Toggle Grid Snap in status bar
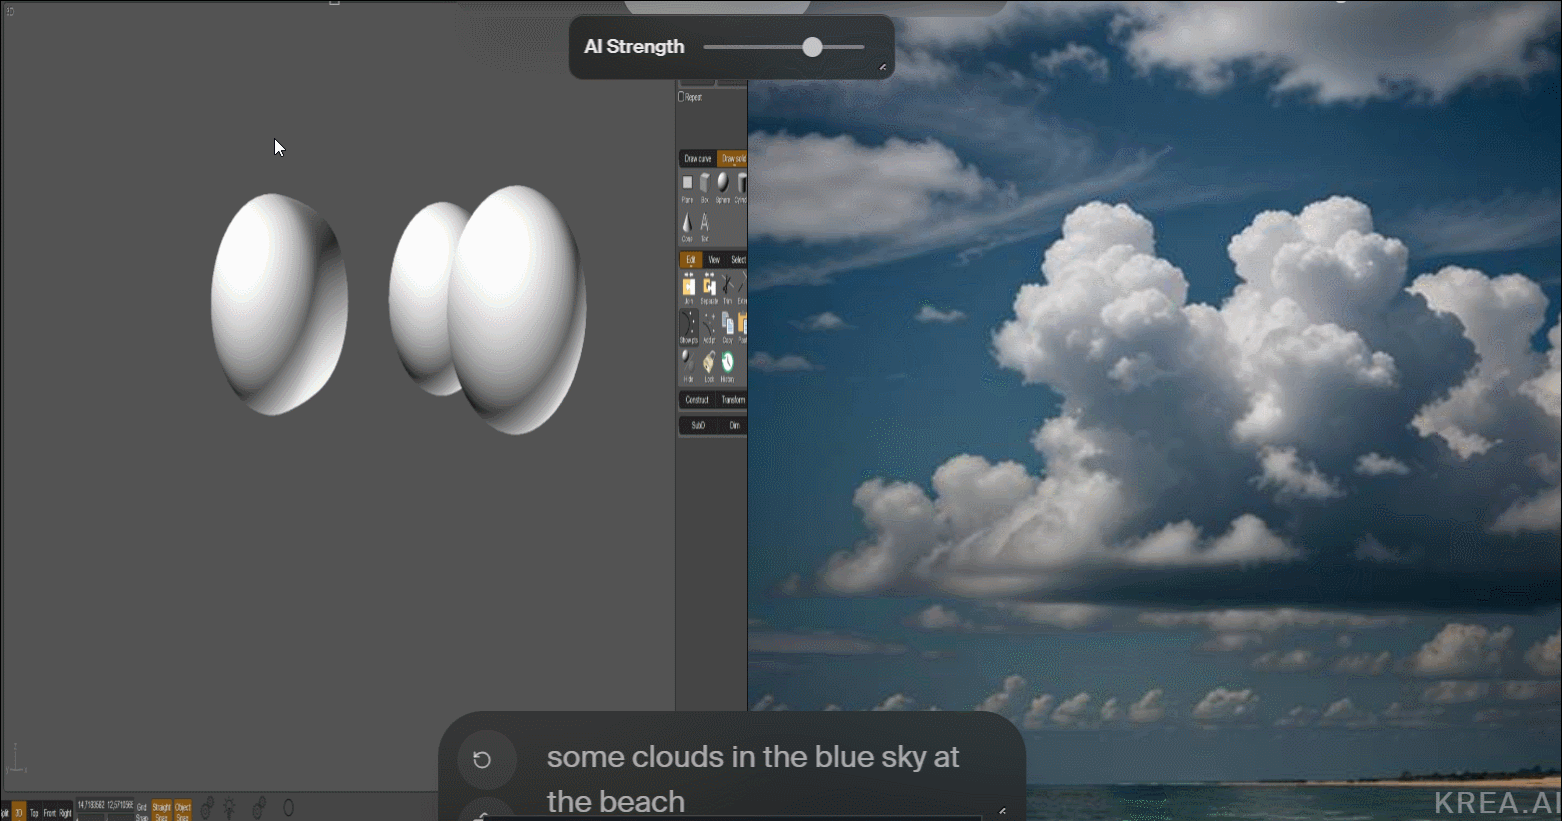Viewport: 1562px width, 821px height. pos(142,811)
